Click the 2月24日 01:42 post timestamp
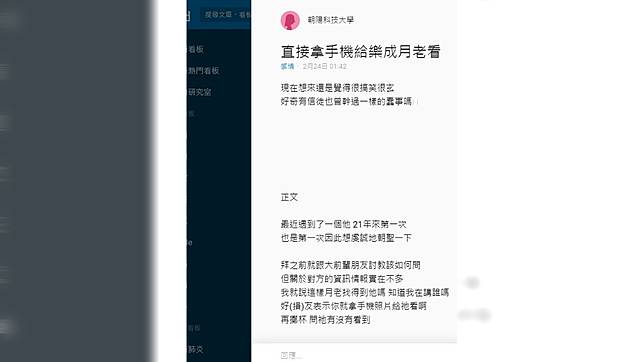The image size is (644, 362). coord(324,66)
